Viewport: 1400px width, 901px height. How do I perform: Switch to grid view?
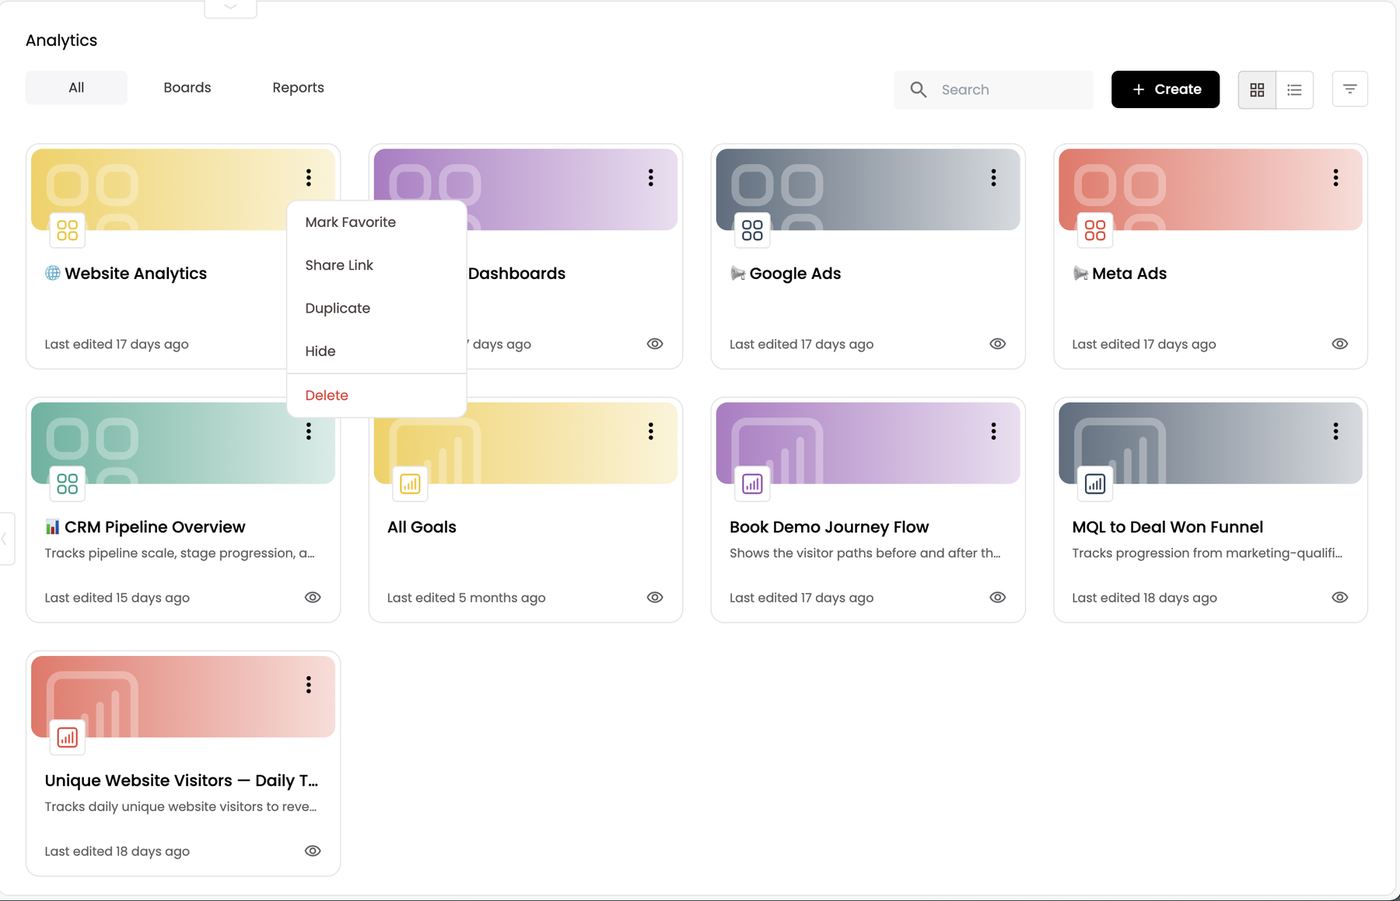[1257, 90]
